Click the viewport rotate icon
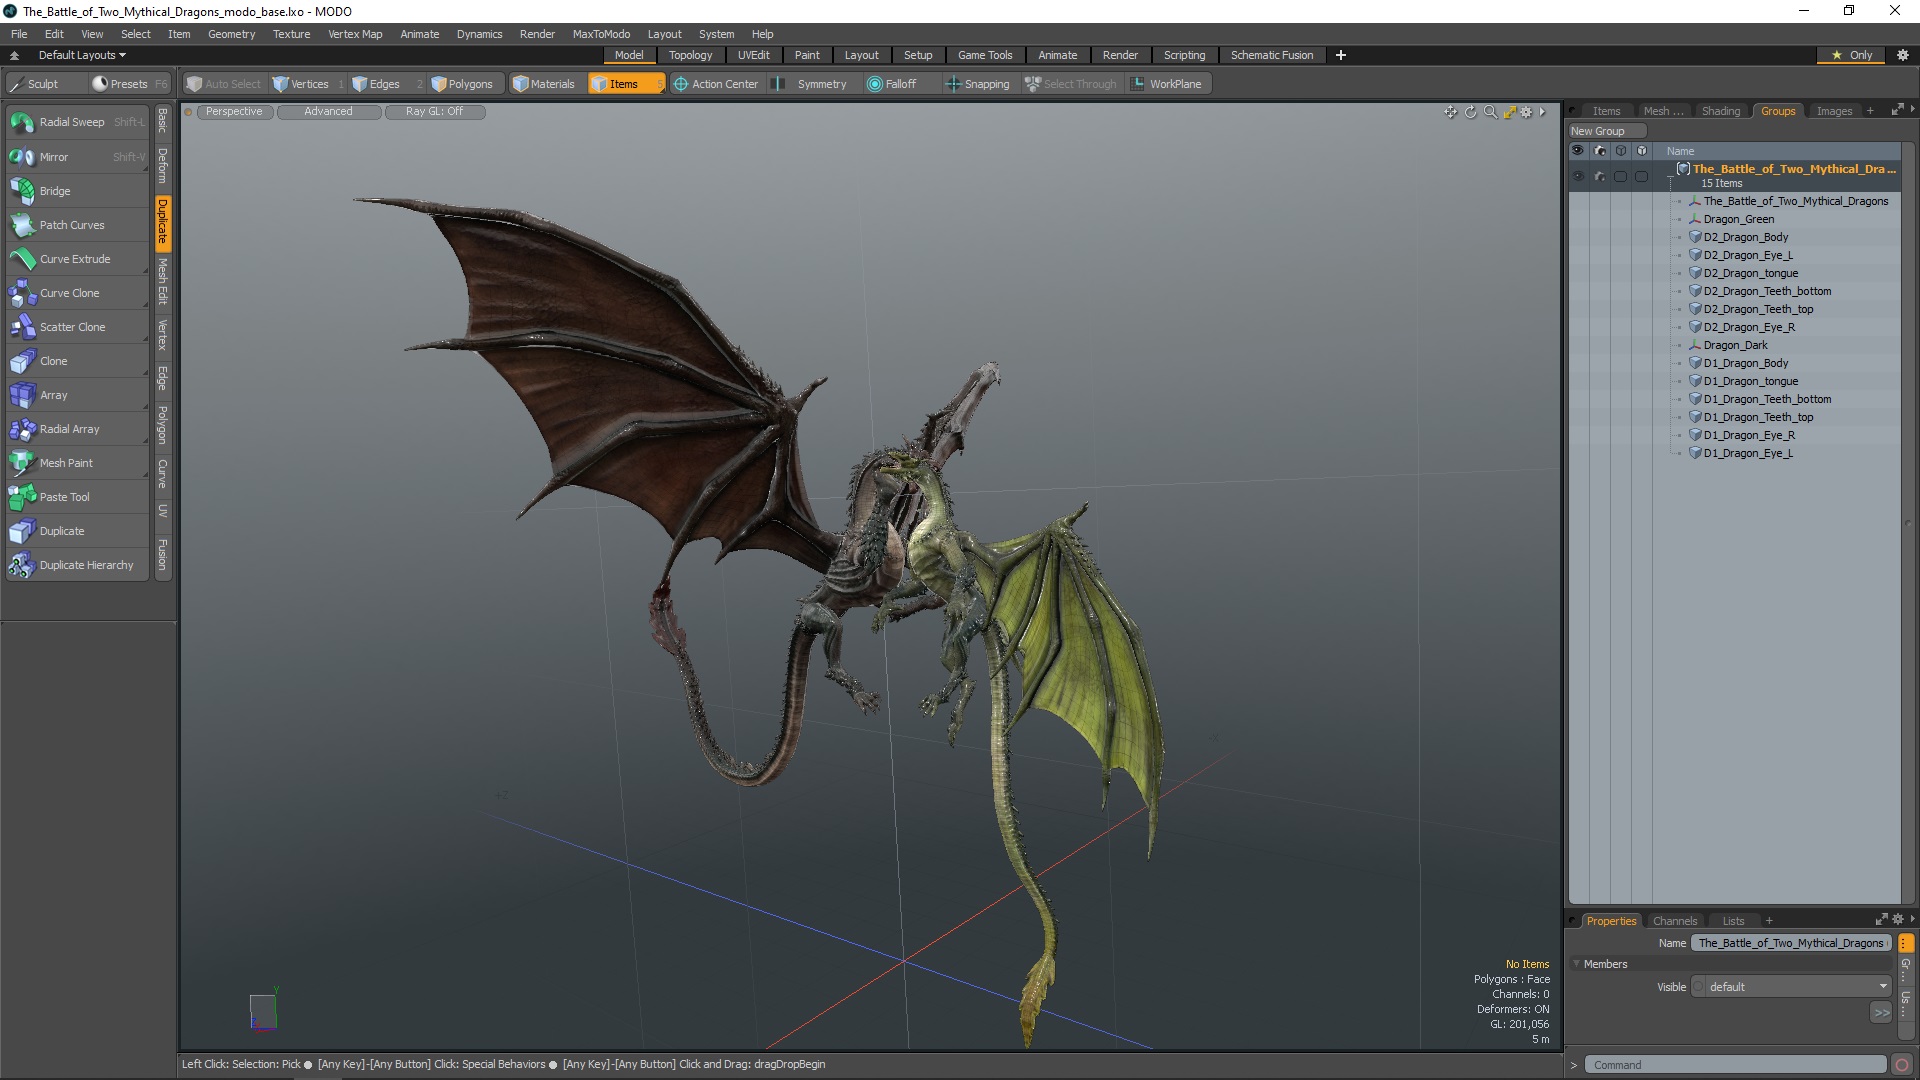The image size is (1920, 1080). point(1470,112)
